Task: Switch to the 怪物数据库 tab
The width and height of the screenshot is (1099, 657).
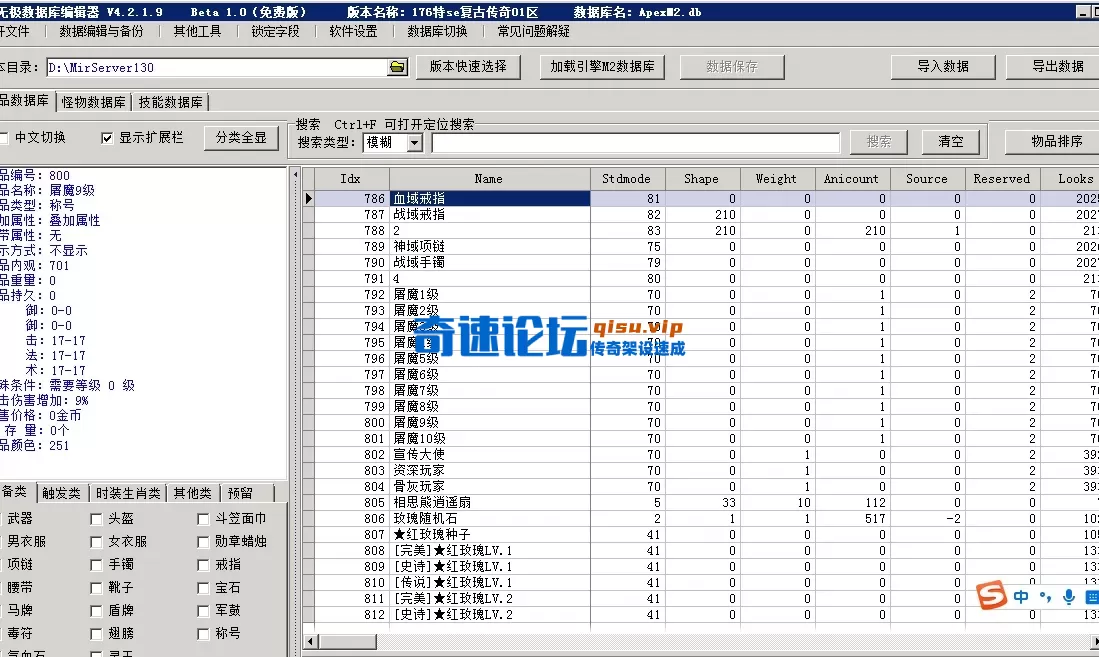Action: pyautogui.click(x=94, y=102)
